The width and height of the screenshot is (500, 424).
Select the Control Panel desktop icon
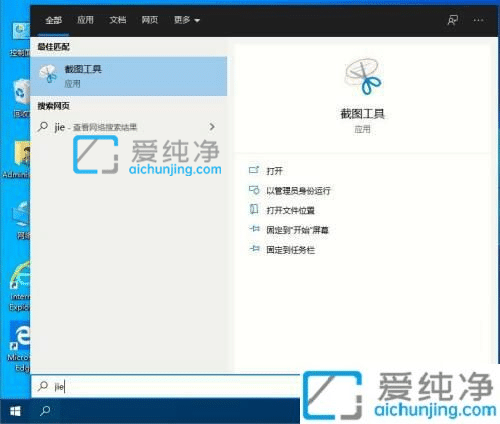click(x=20, y=40)
